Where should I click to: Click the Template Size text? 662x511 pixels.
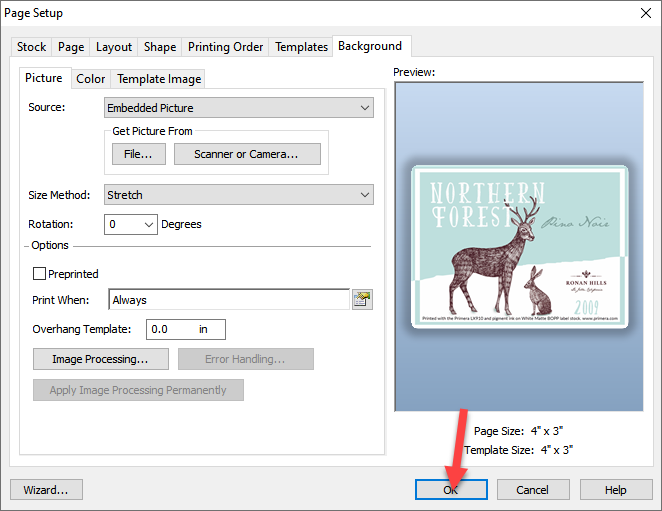pyautogui.click(x=518, y=450)
